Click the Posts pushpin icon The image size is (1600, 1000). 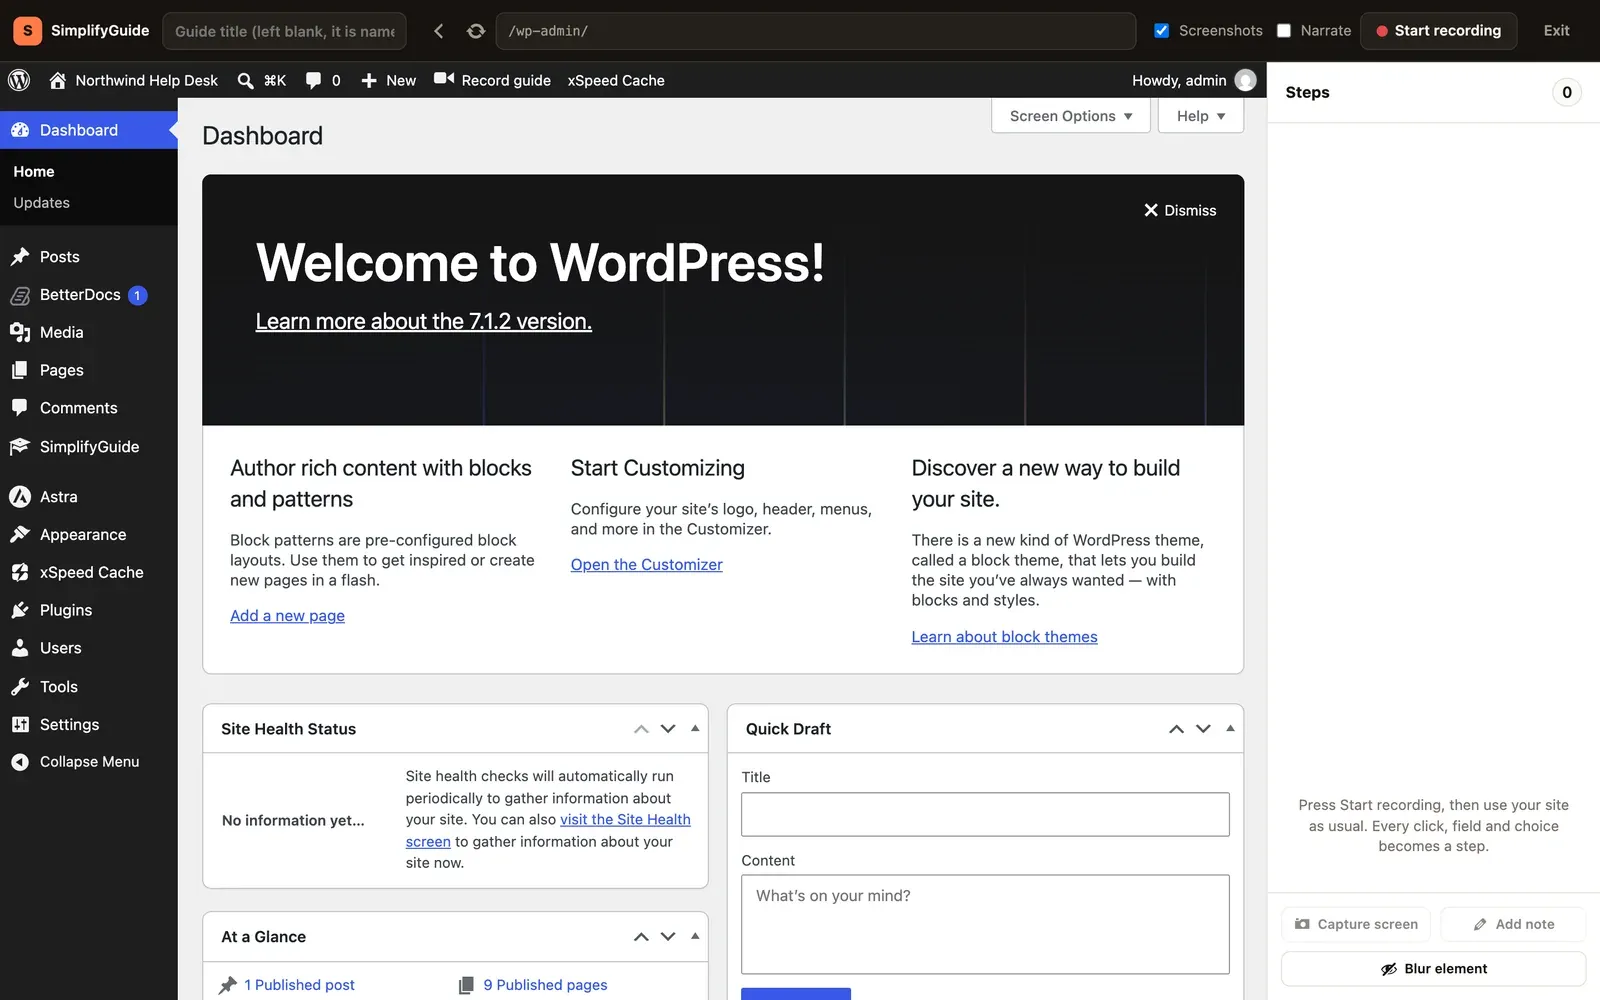[x=20, y=257]
